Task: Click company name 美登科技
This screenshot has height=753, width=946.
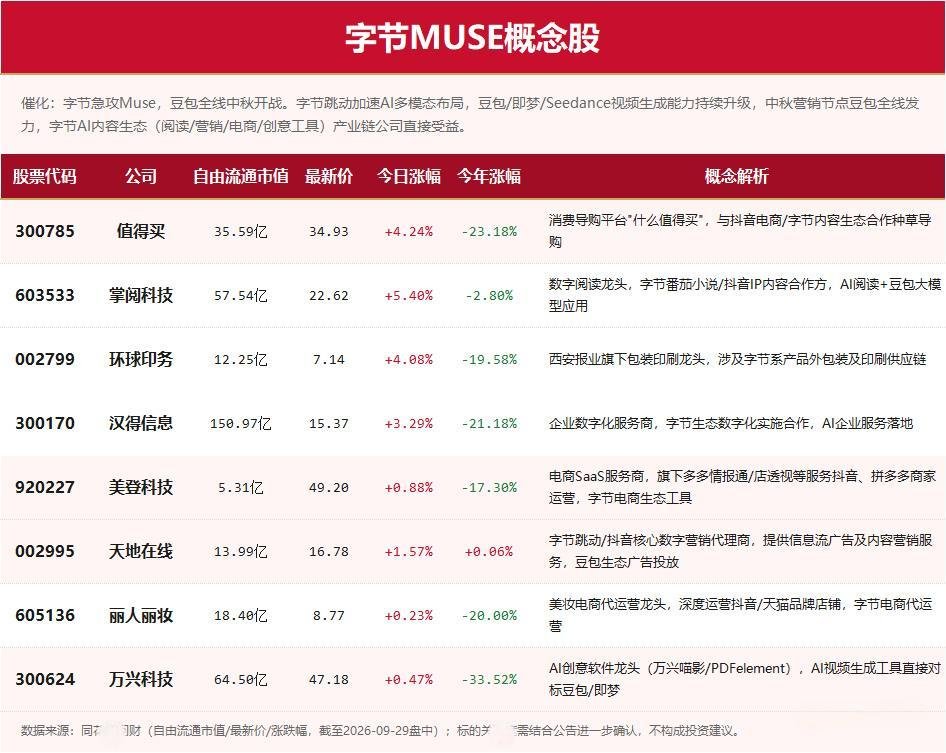Action: tap(141, 487)
